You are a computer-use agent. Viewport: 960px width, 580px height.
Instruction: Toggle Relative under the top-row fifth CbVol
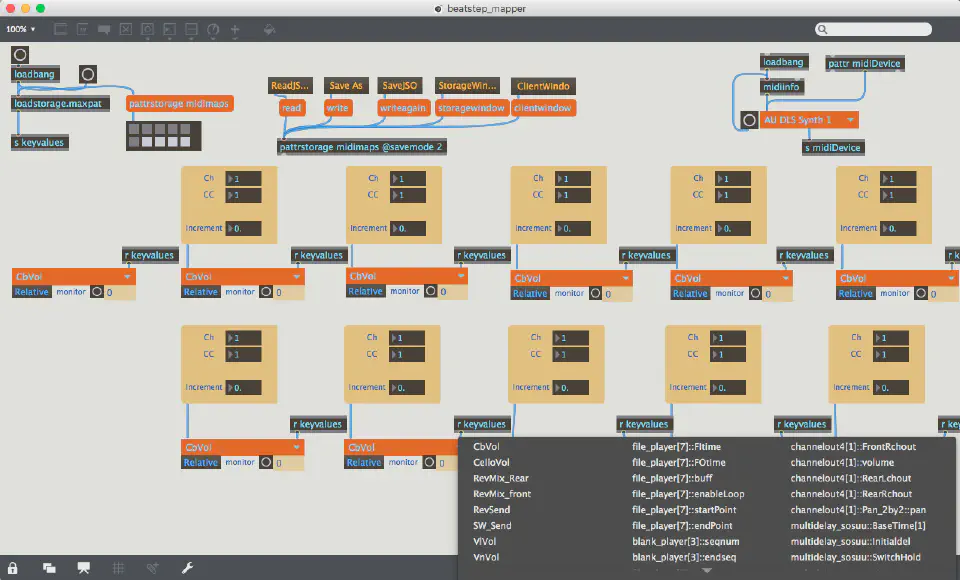[690, 293]
